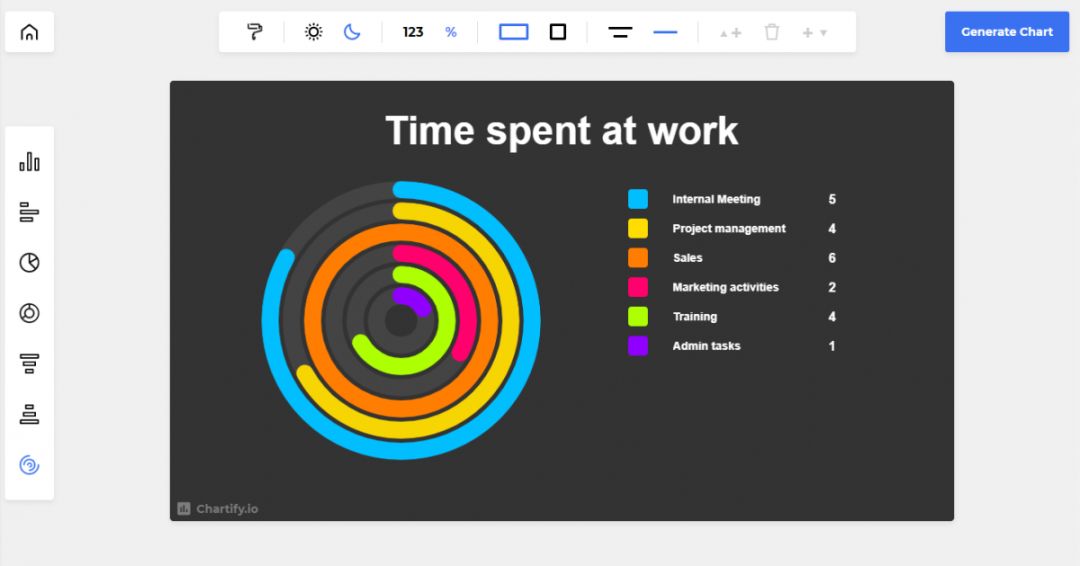Select the square aspect ratio
Screen dimensions: 1080x566
(x=558, y=32)
